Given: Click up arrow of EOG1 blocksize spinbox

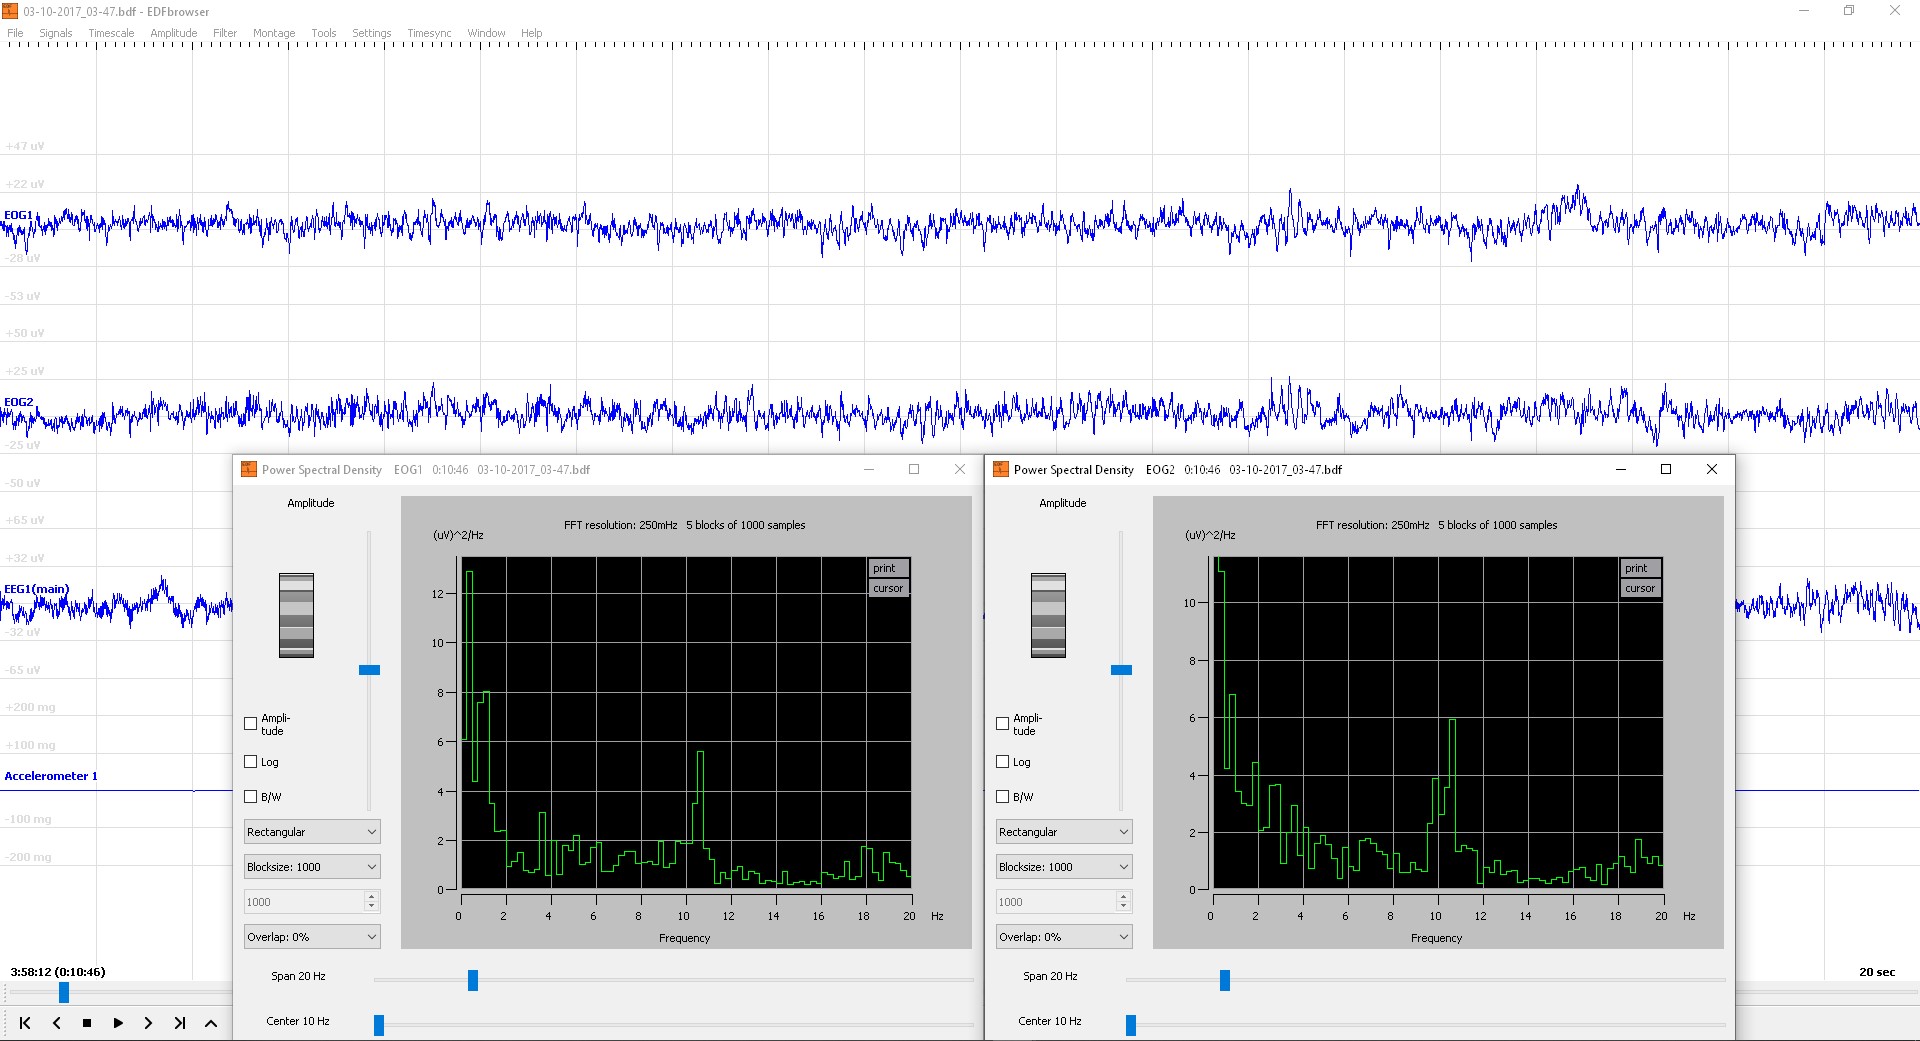Looking at the screenshot, I should (x=372, y=897).
